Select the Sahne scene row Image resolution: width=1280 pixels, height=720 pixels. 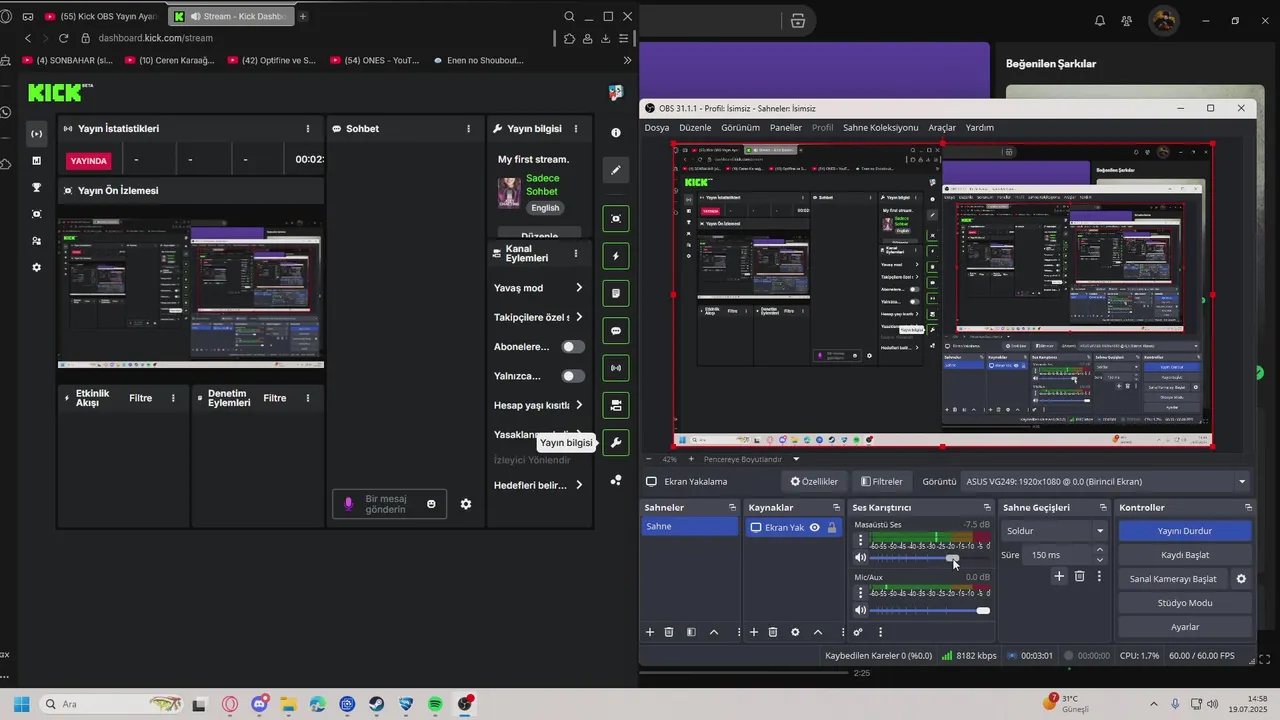(x=691, y=527)
